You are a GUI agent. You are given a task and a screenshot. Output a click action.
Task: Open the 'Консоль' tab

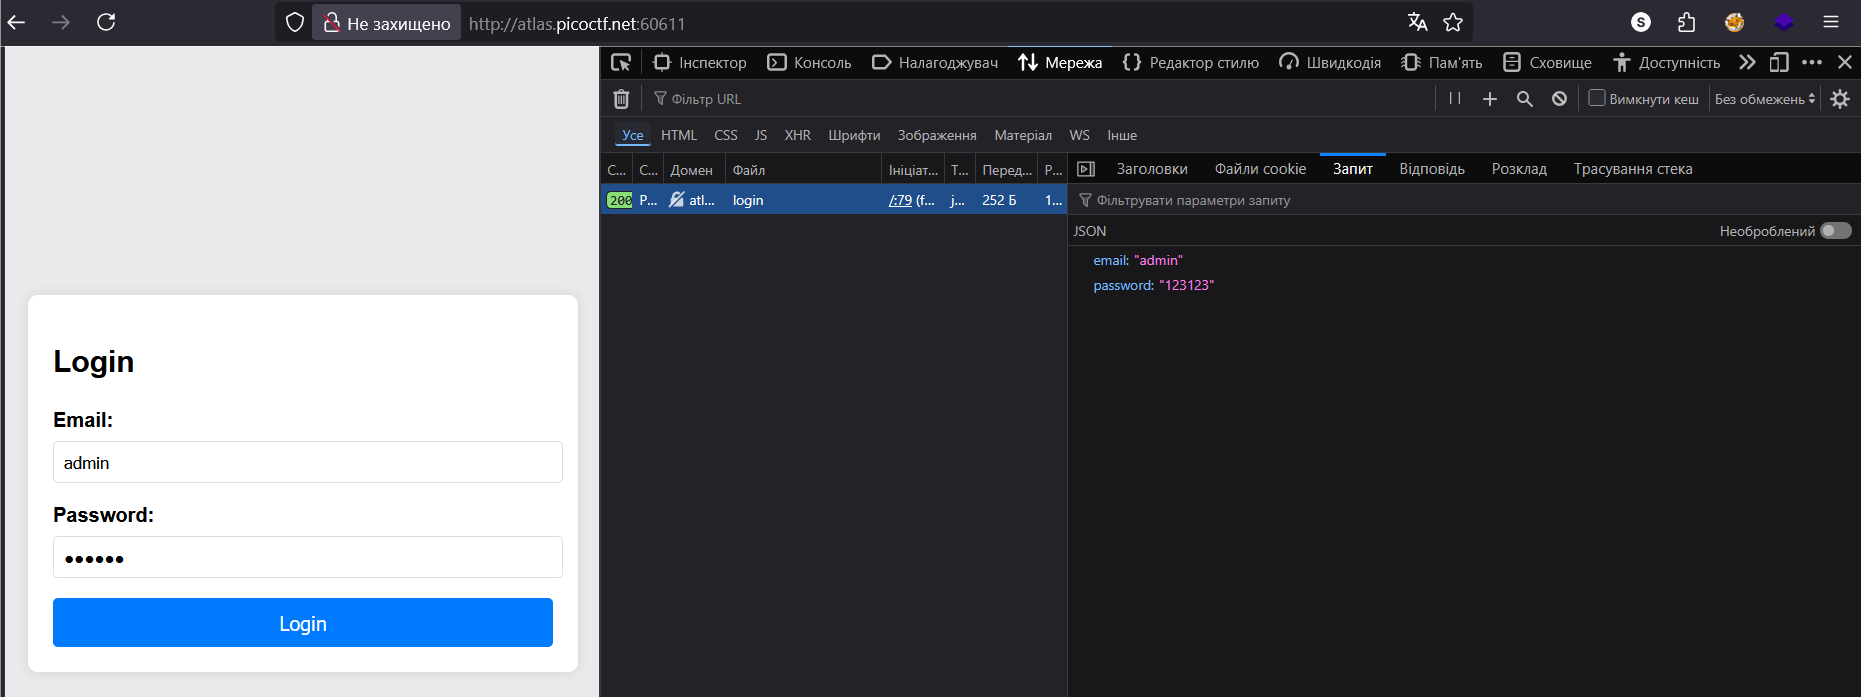pos(810,62)
